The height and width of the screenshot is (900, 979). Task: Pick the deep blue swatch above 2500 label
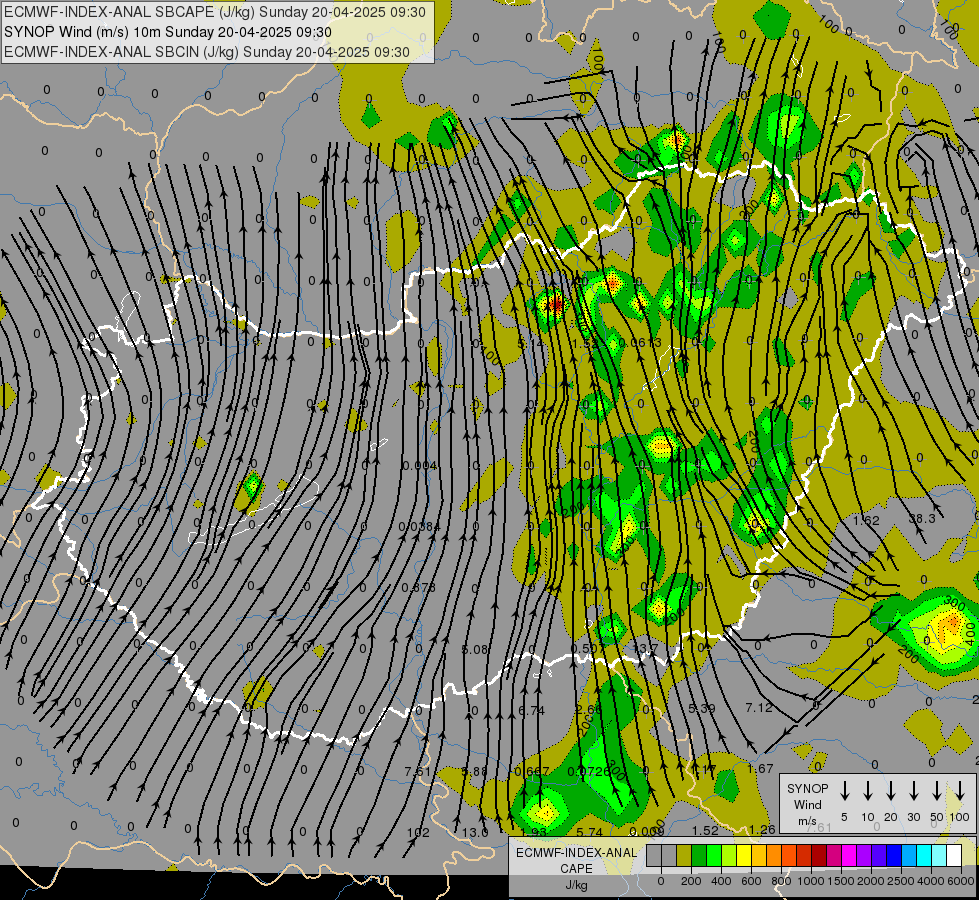[x=893, y=856]
